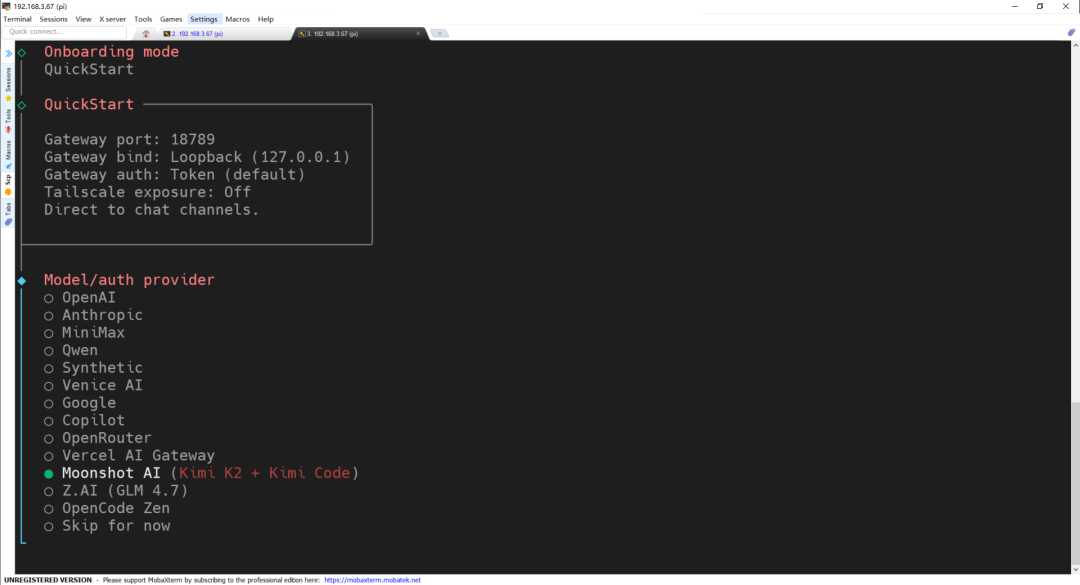
Task: Click the UNREGISTERED VERSION status text
Action: coord(48,580)
